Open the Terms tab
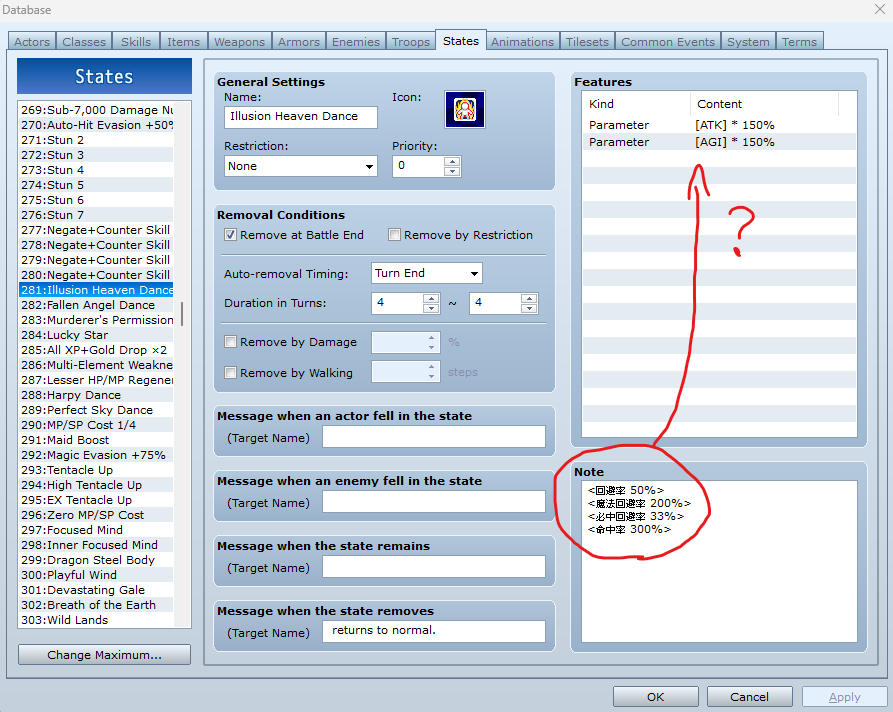The height and width of the screenshot is (712, 893). pos(799,42)
